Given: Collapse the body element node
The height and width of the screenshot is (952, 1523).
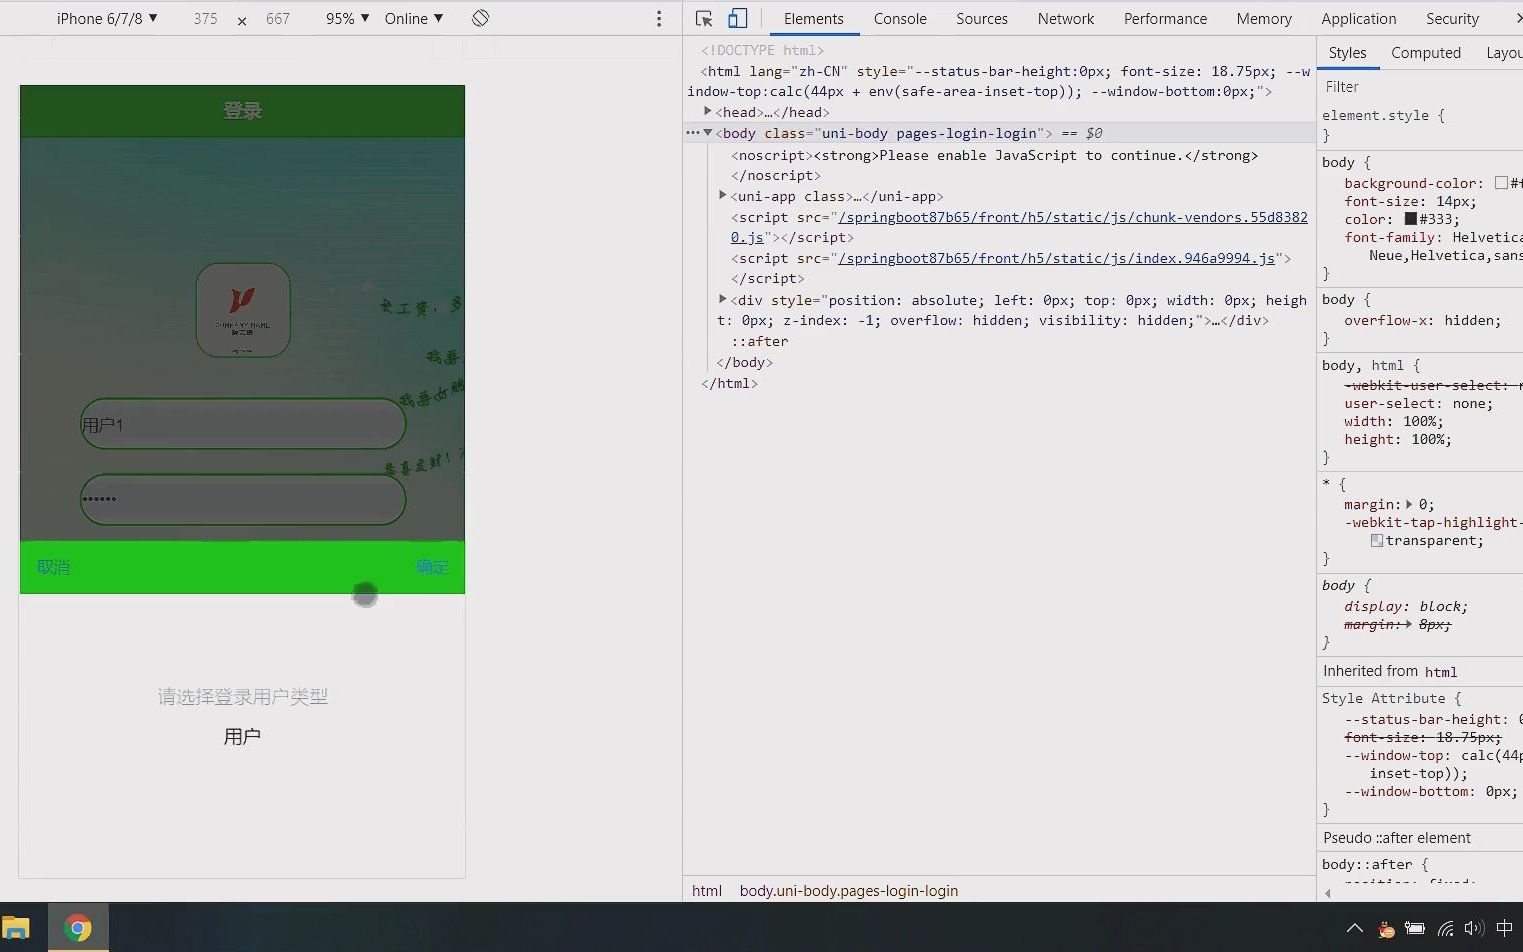Looking at the screenshot, I should coord(707,133).
